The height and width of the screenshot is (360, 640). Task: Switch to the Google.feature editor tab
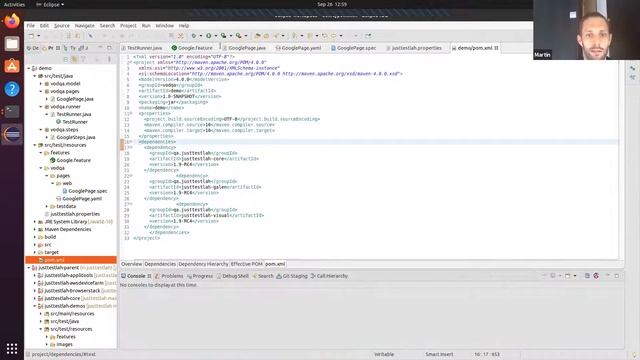[x=192, y=48]
